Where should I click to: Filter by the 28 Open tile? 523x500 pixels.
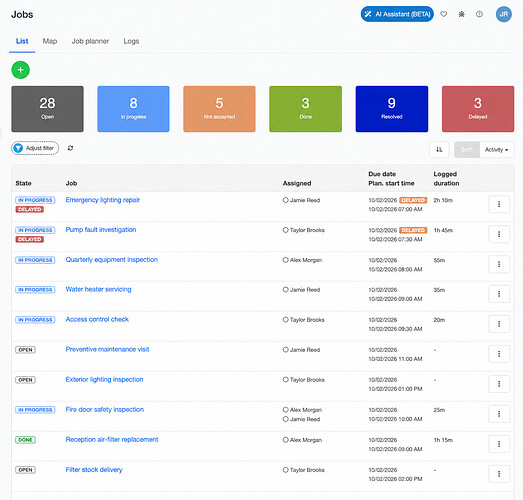coord(47,109)
